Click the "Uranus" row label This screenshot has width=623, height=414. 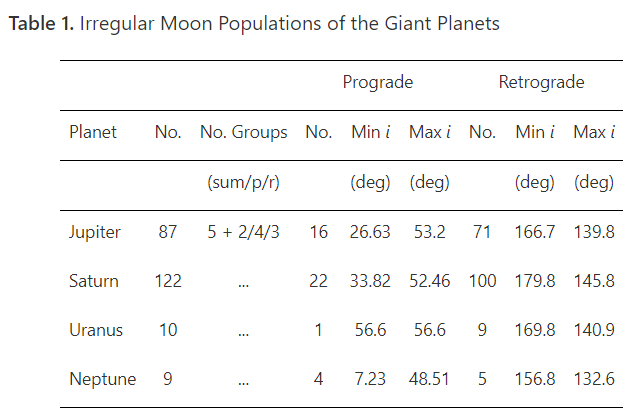[94, 330]
